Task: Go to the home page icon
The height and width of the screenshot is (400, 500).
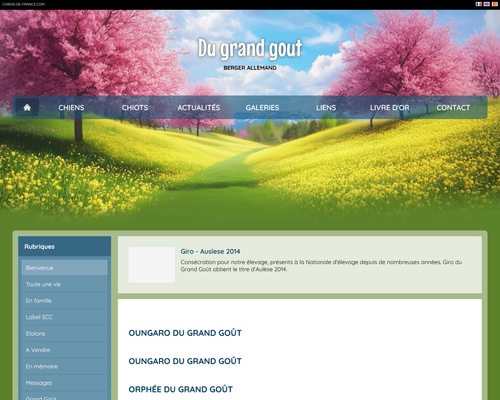Action: coord(27,107)
